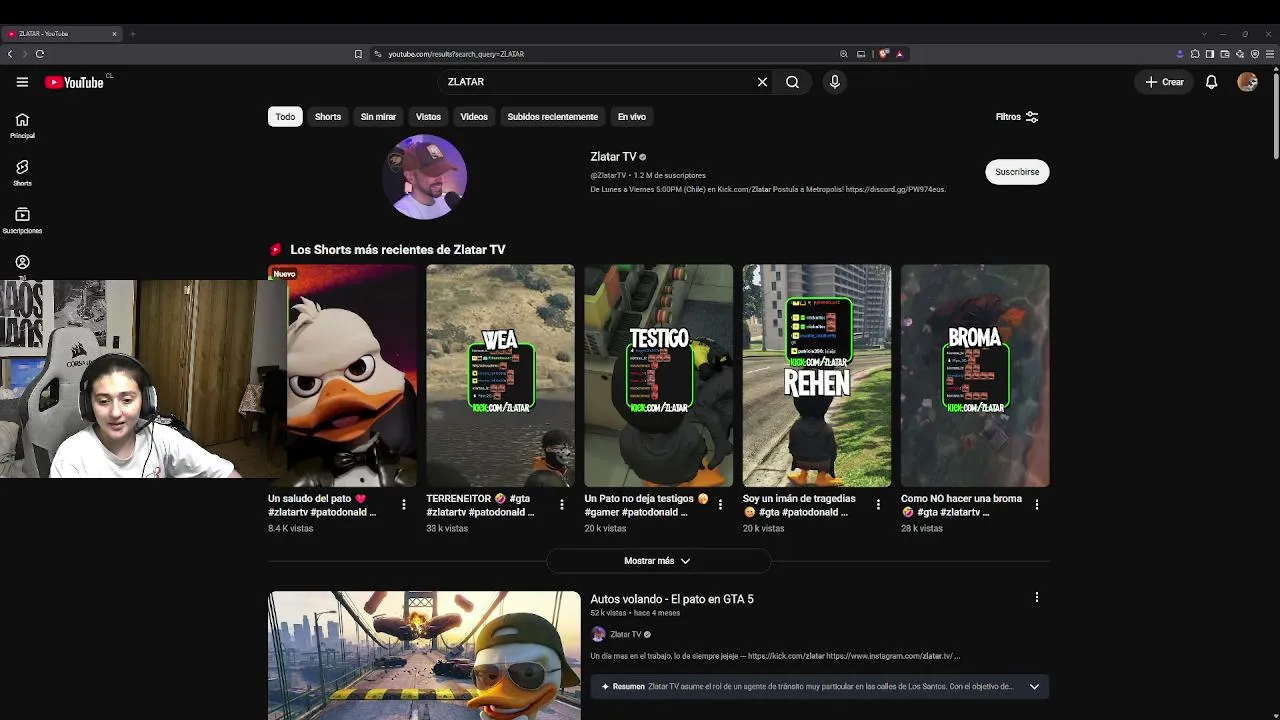The height and width of the screenshot is (720, 1280).
Task: Go to the YouTube logo home link
Action: tap(75, 82)
